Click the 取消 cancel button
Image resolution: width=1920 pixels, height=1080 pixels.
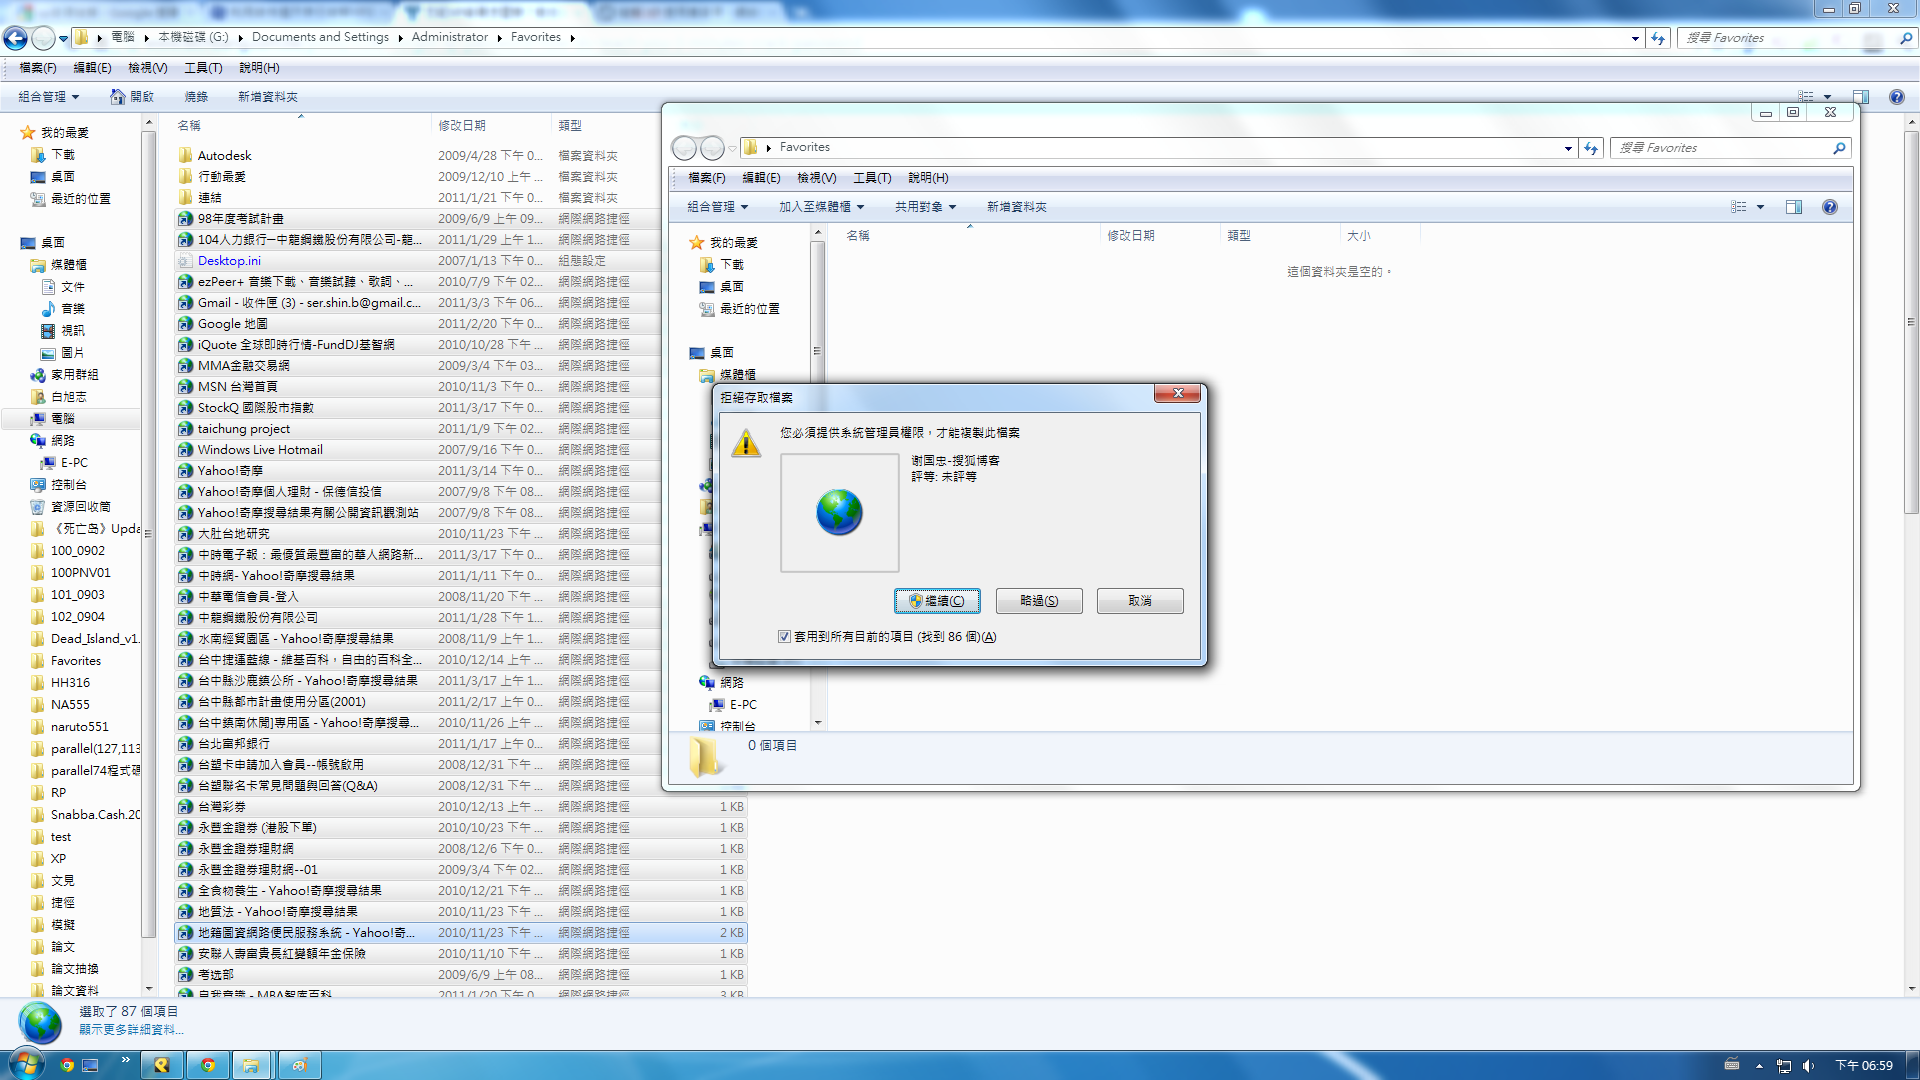click(x=1140, y=601)
